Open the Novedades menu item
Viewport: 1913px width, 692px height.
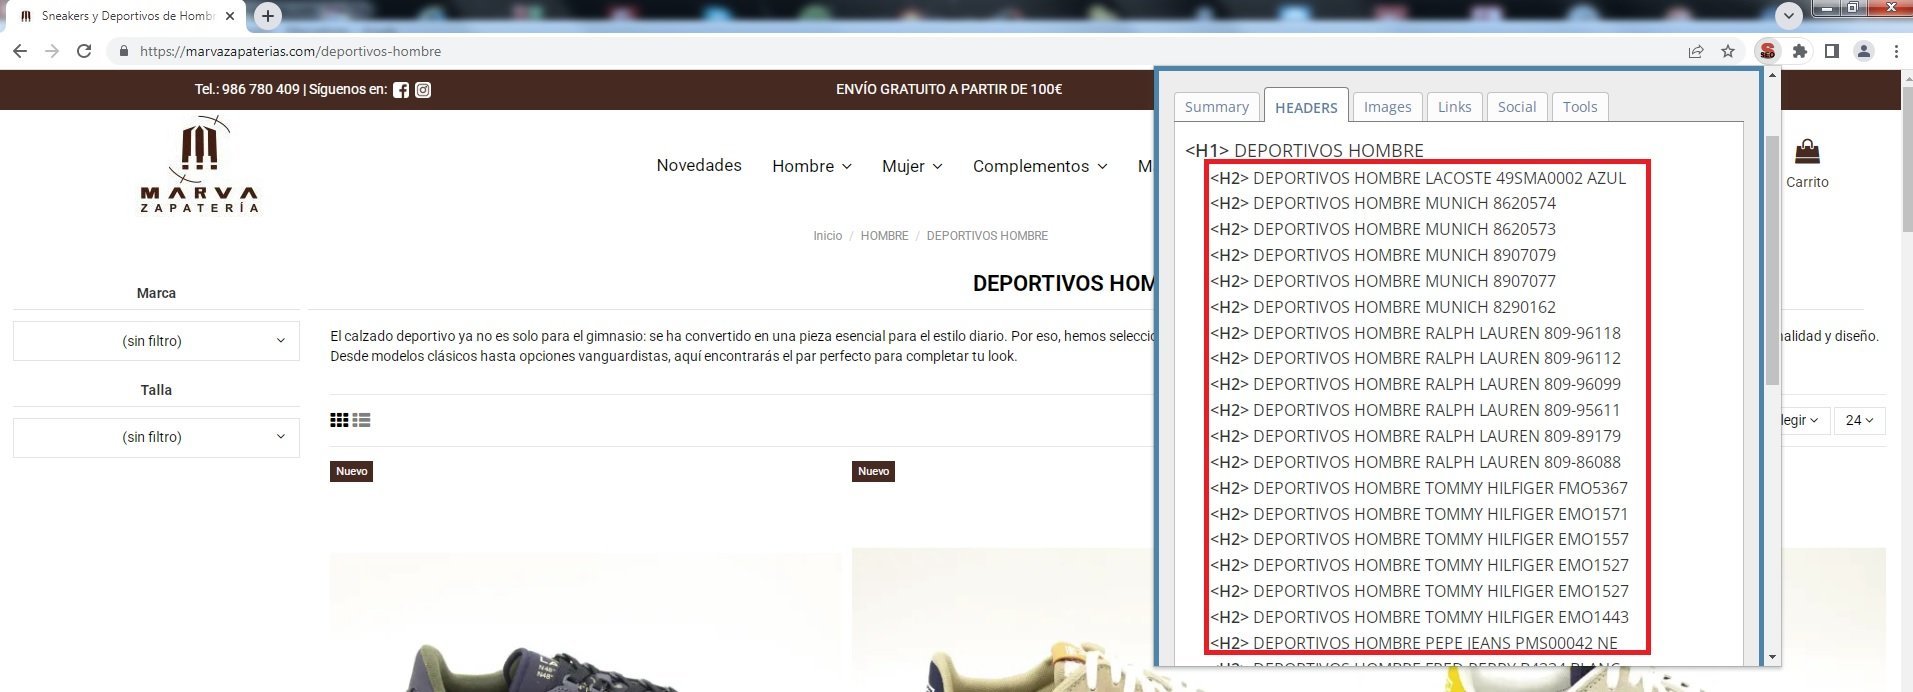tap(699, 165)
